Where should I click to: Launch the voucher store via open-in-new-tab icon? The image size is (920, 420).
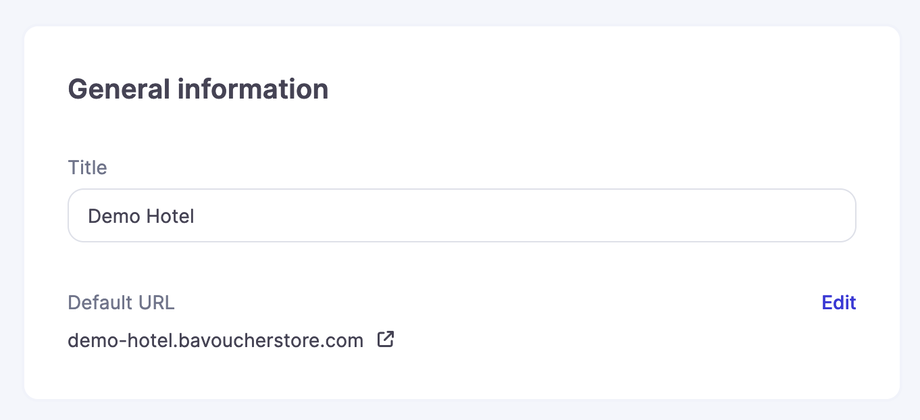click(385, 340)
